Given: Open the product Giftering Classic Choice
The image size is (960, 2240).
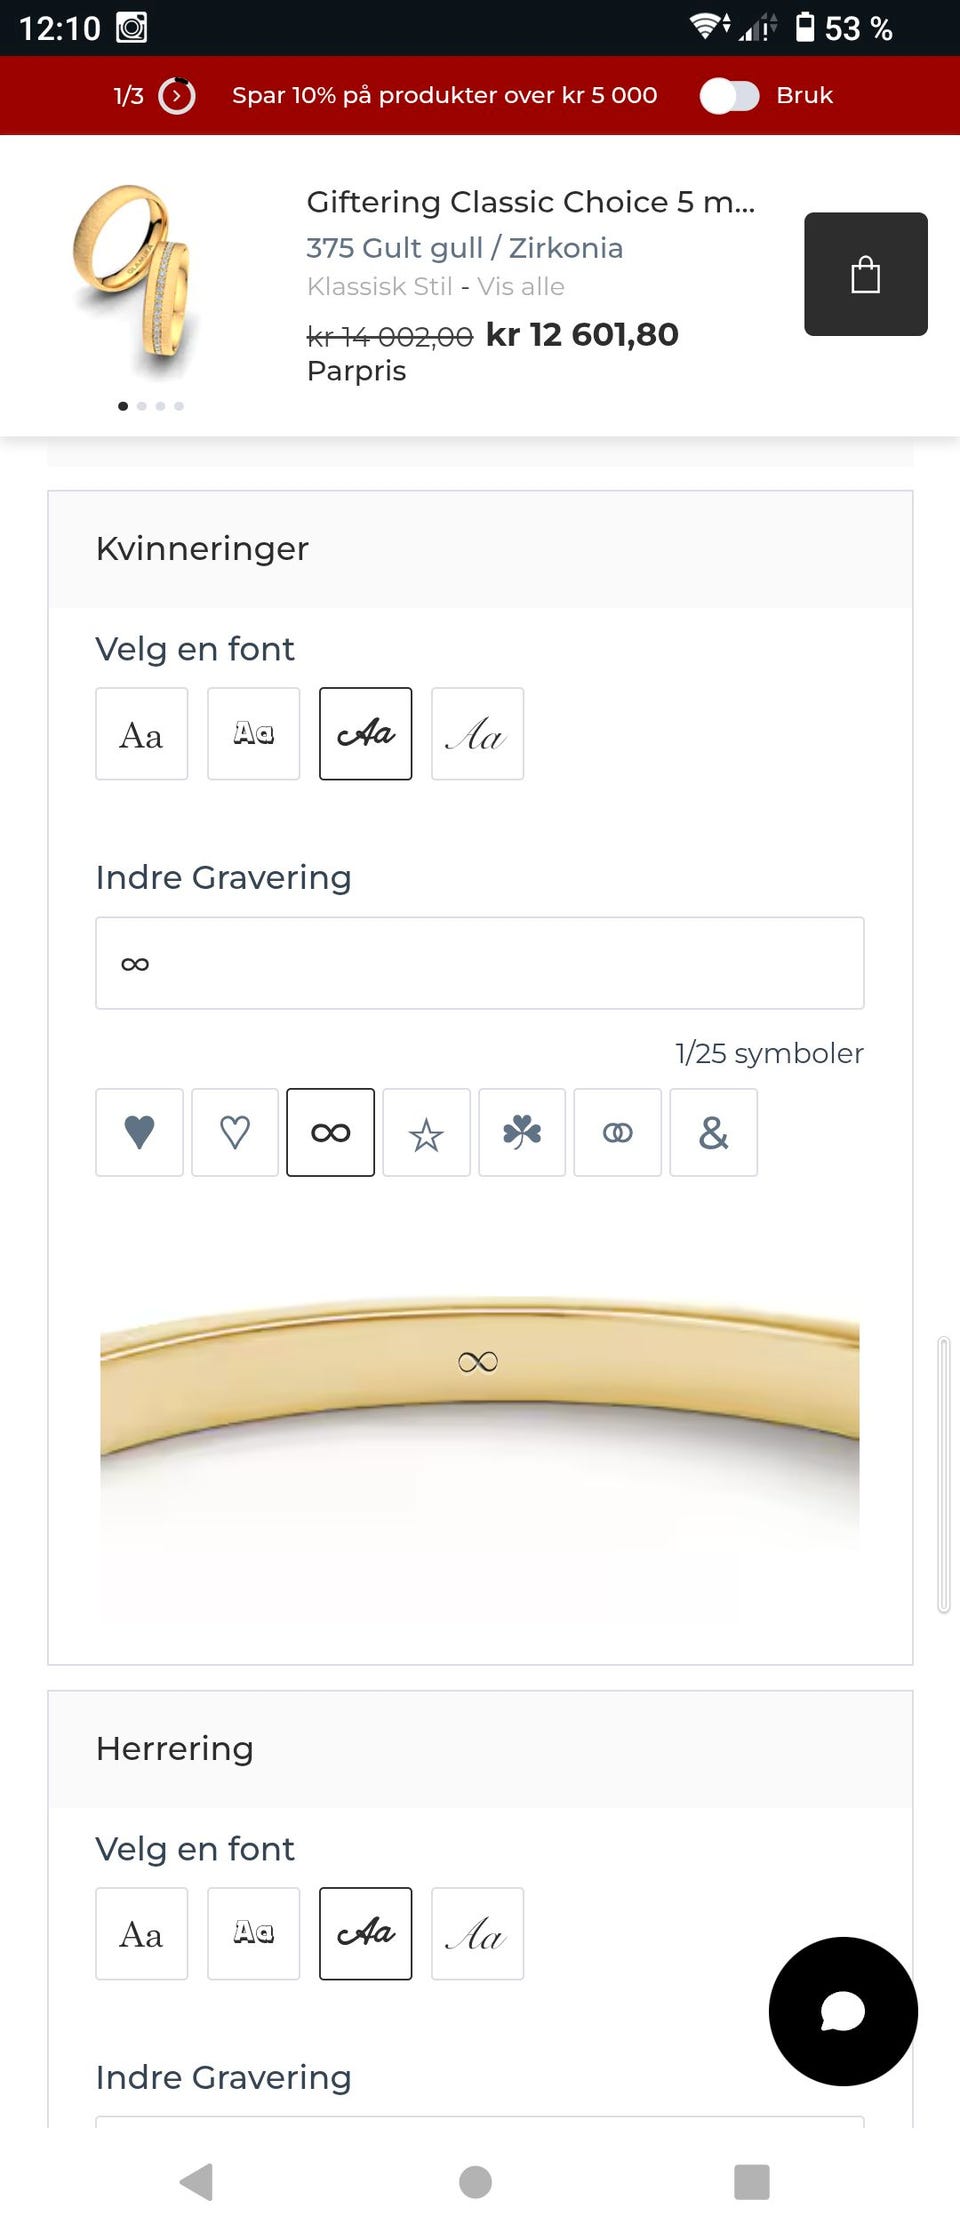Looking at the screenshot, I should point(532,201).
